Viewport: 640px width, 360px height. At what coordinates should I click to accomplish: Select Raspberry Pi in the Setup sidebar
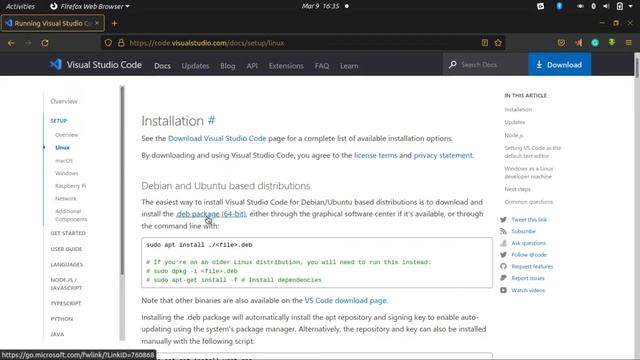point(71,186)
